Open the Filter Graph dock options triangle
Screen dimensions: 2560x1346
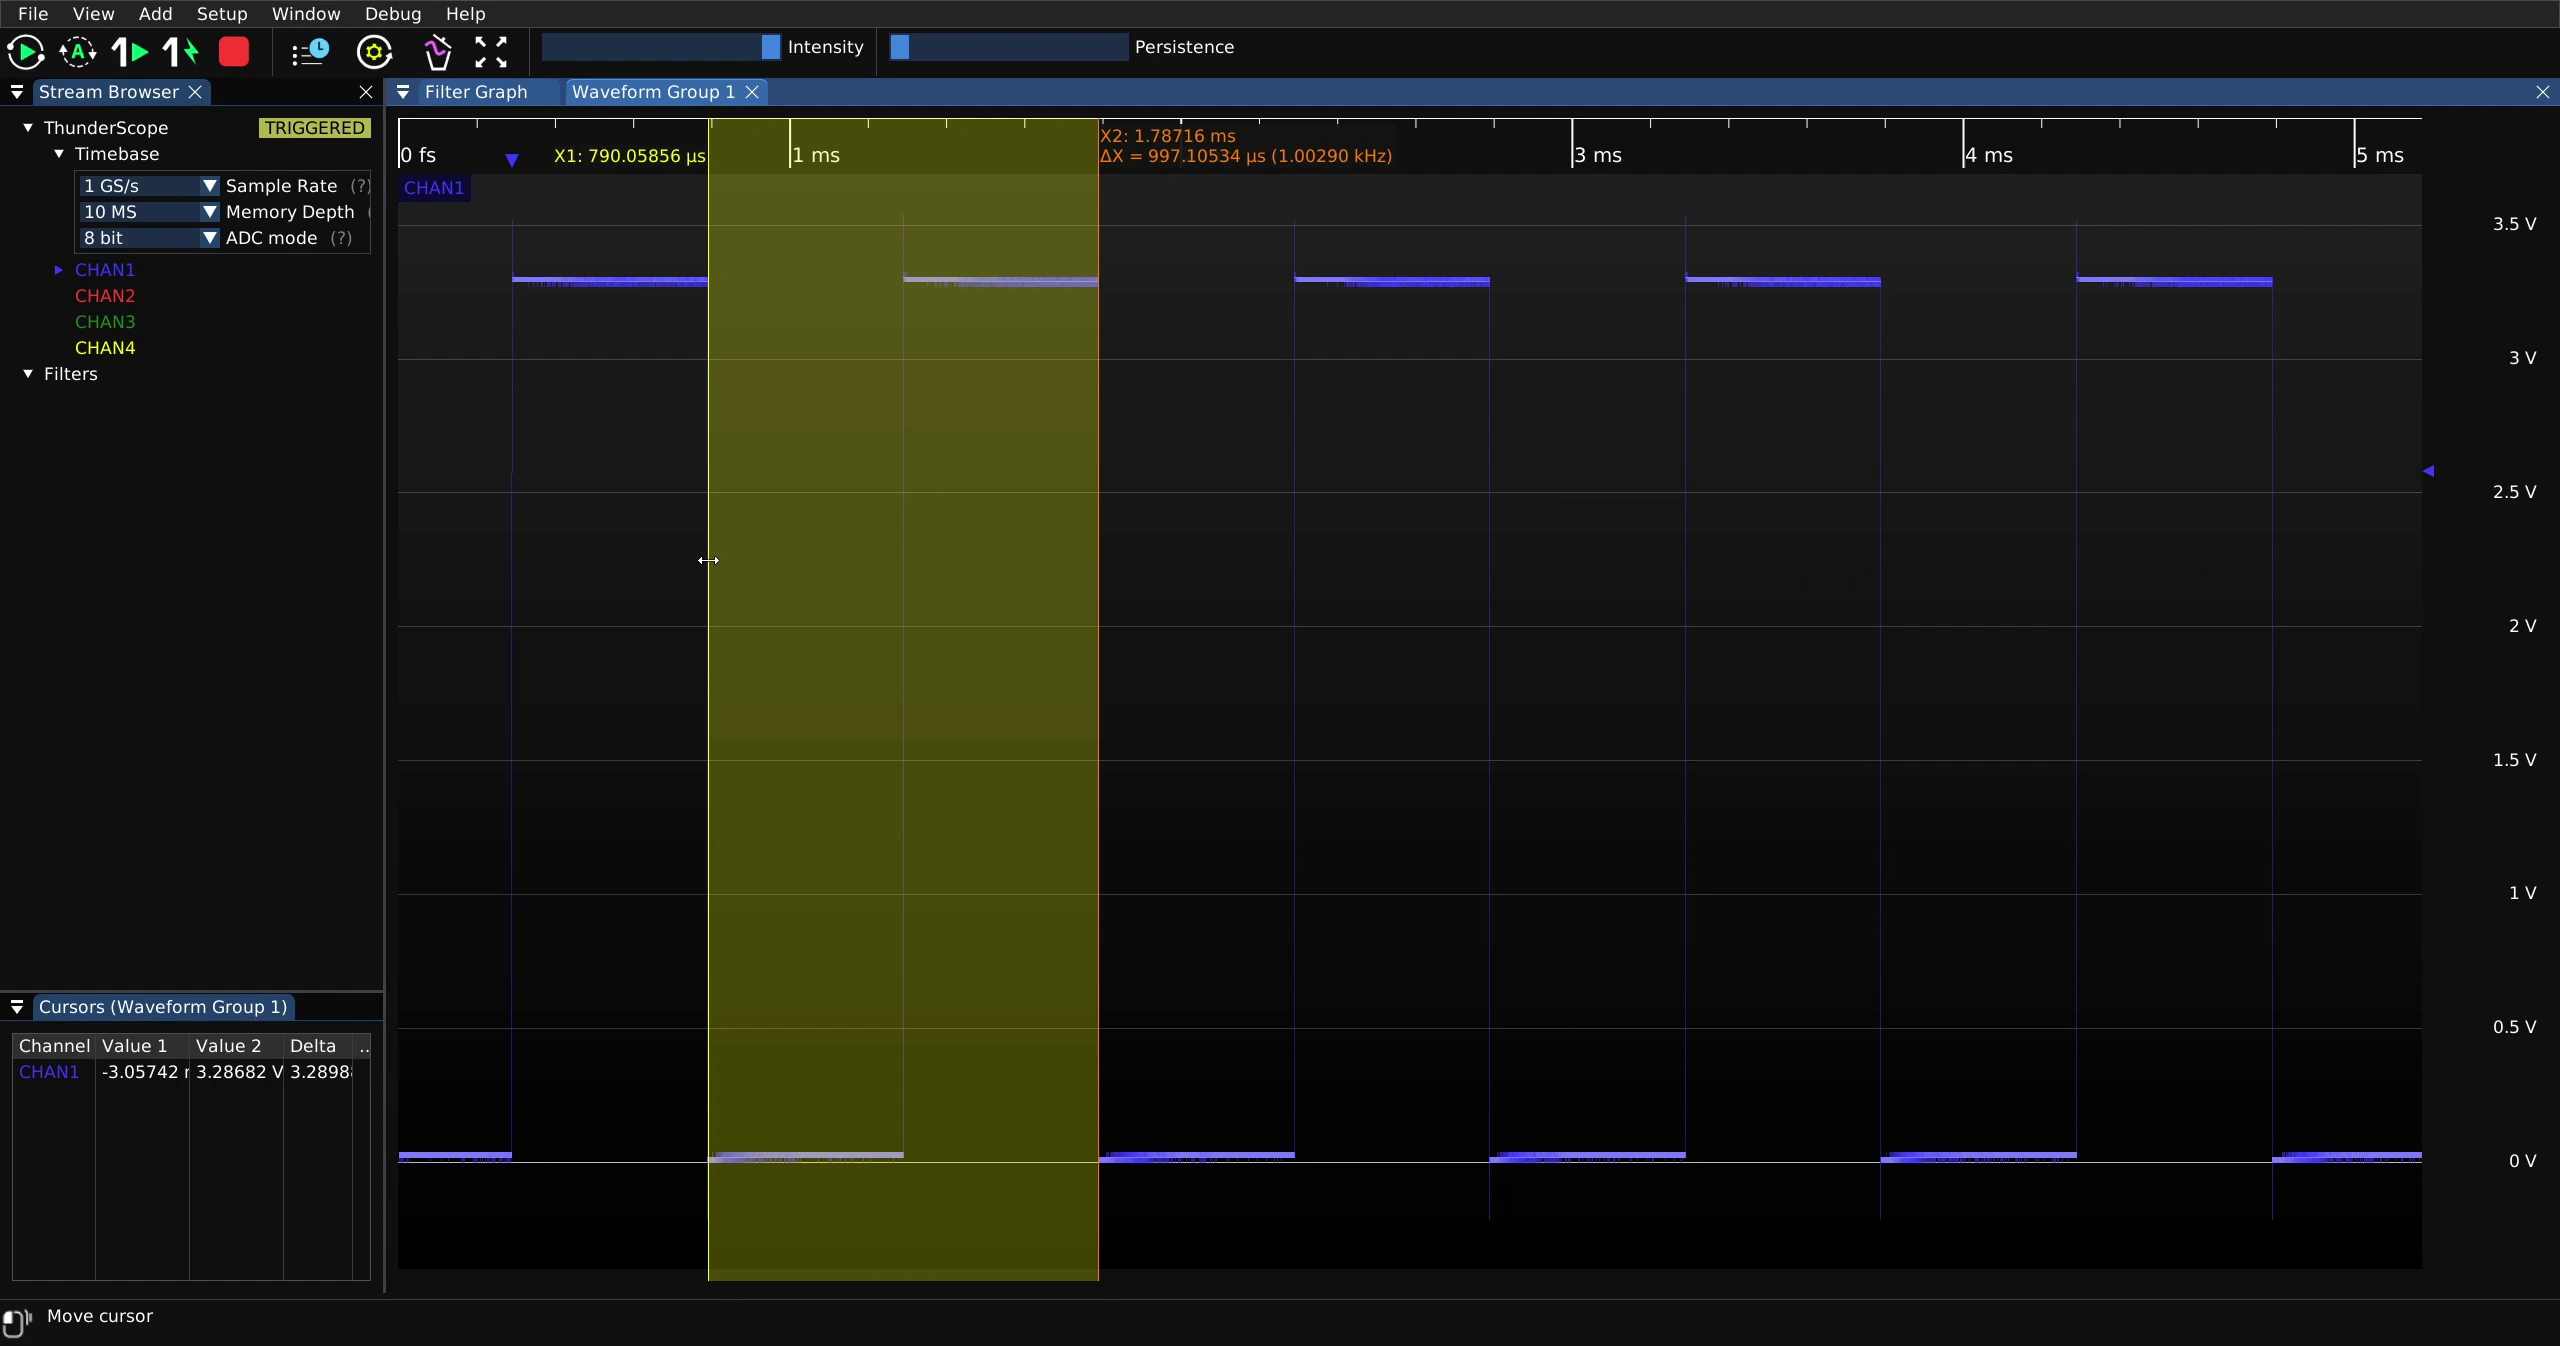[x=403, y=92]
